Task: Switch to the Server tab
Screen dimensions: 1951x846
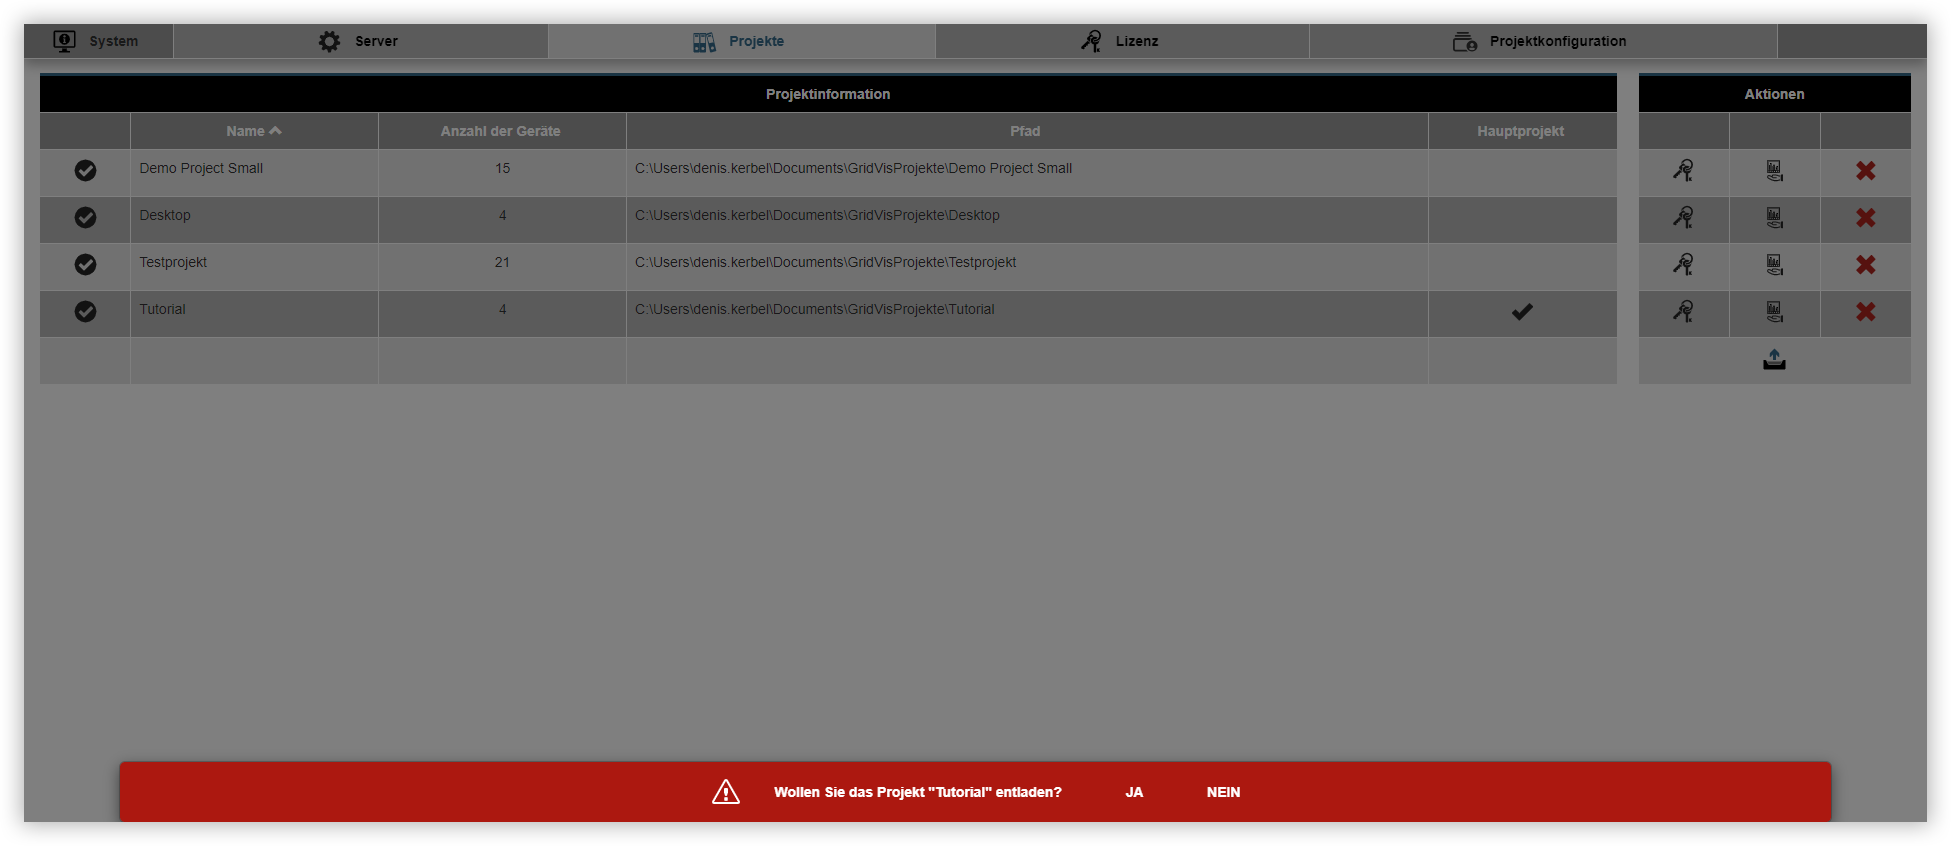Action: [x=360, y=41]
